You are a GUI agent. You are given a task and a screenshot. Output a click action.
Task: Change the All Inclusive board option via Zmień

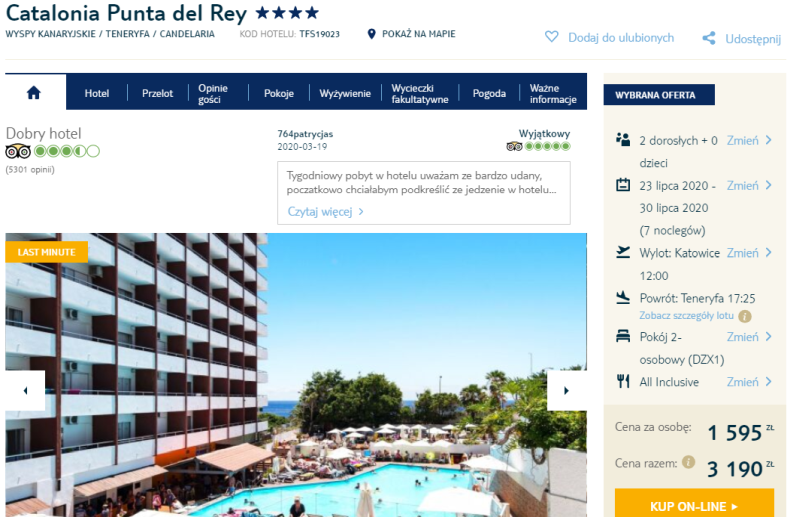749,382
